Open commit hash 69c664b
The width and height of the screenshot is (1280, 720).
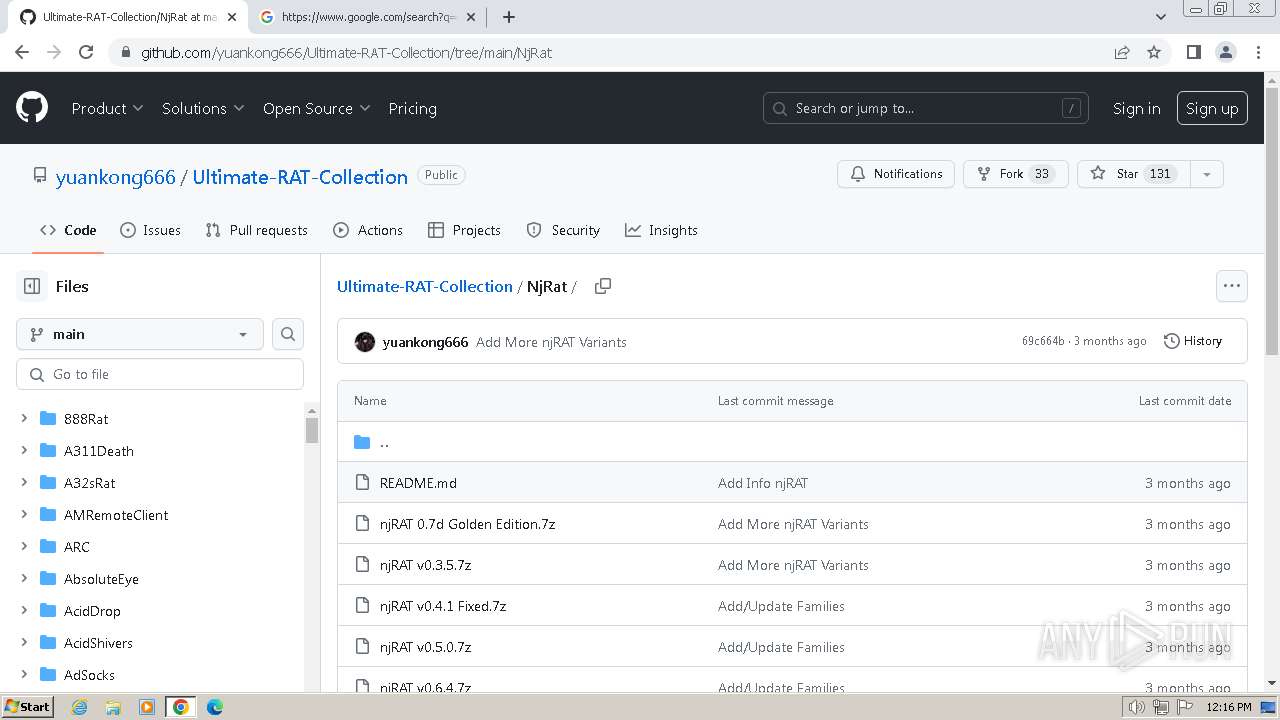(1043, 341)
